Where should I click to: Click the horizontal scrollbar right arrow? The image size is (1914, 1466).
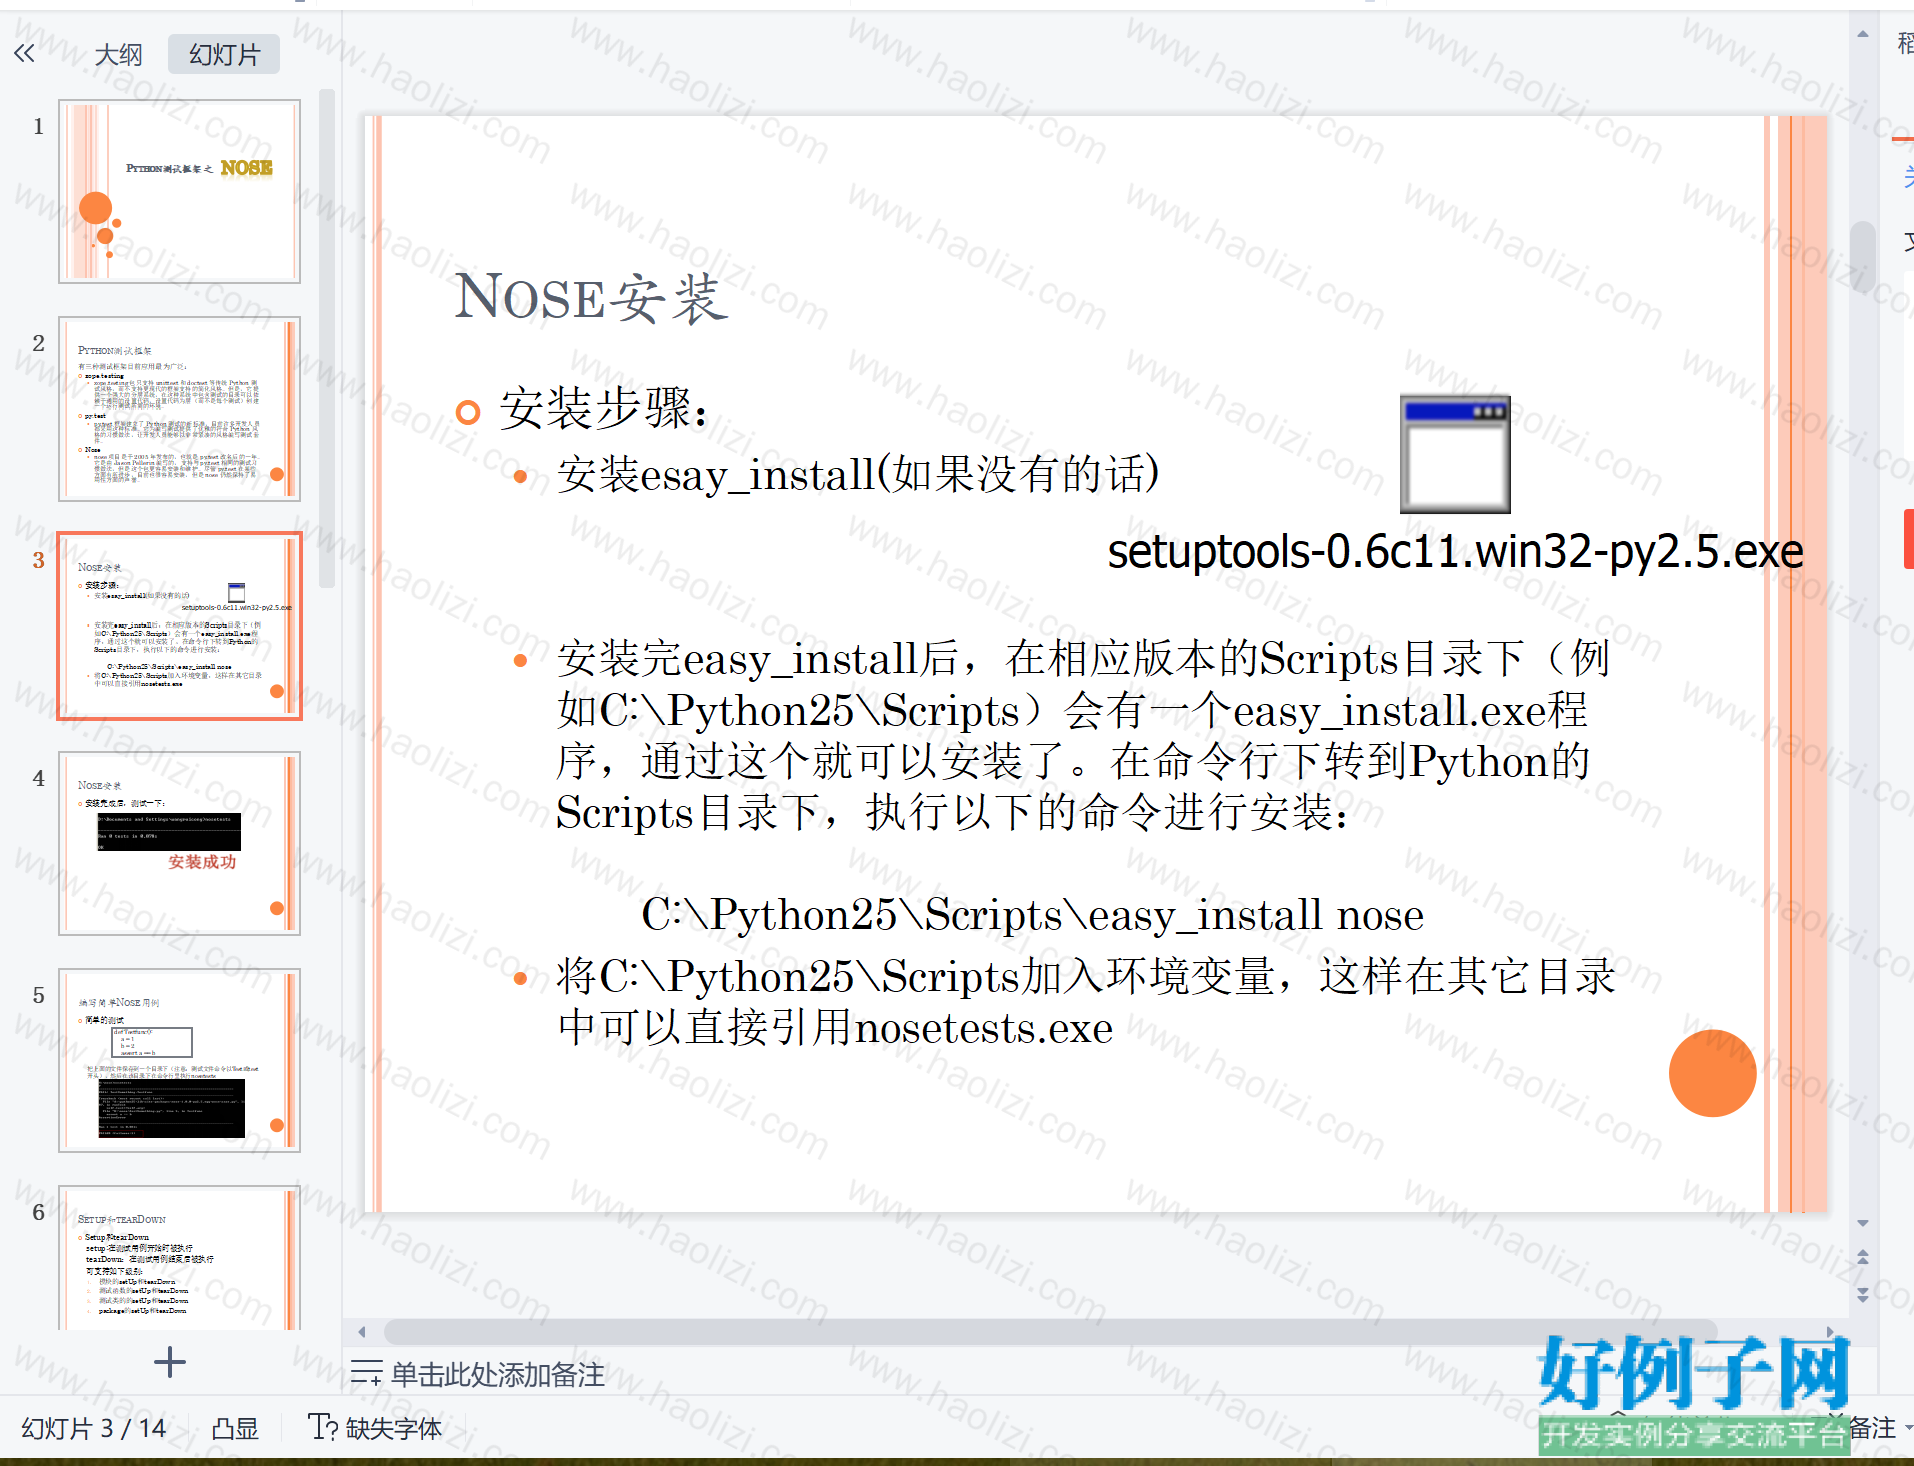pos(1830,1331)
